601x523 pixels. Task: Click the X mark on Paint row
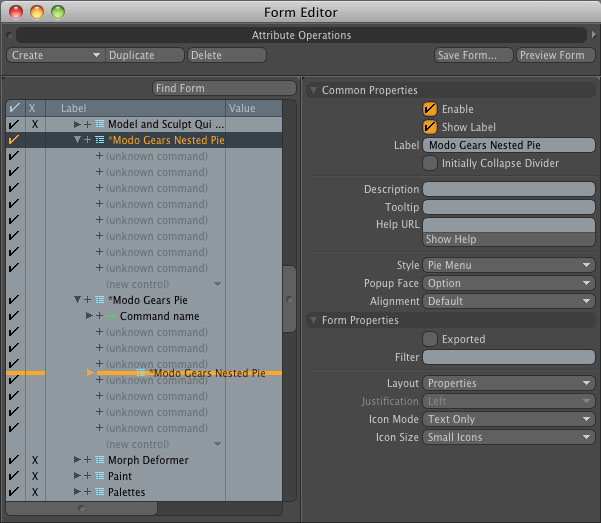point(35,476)
